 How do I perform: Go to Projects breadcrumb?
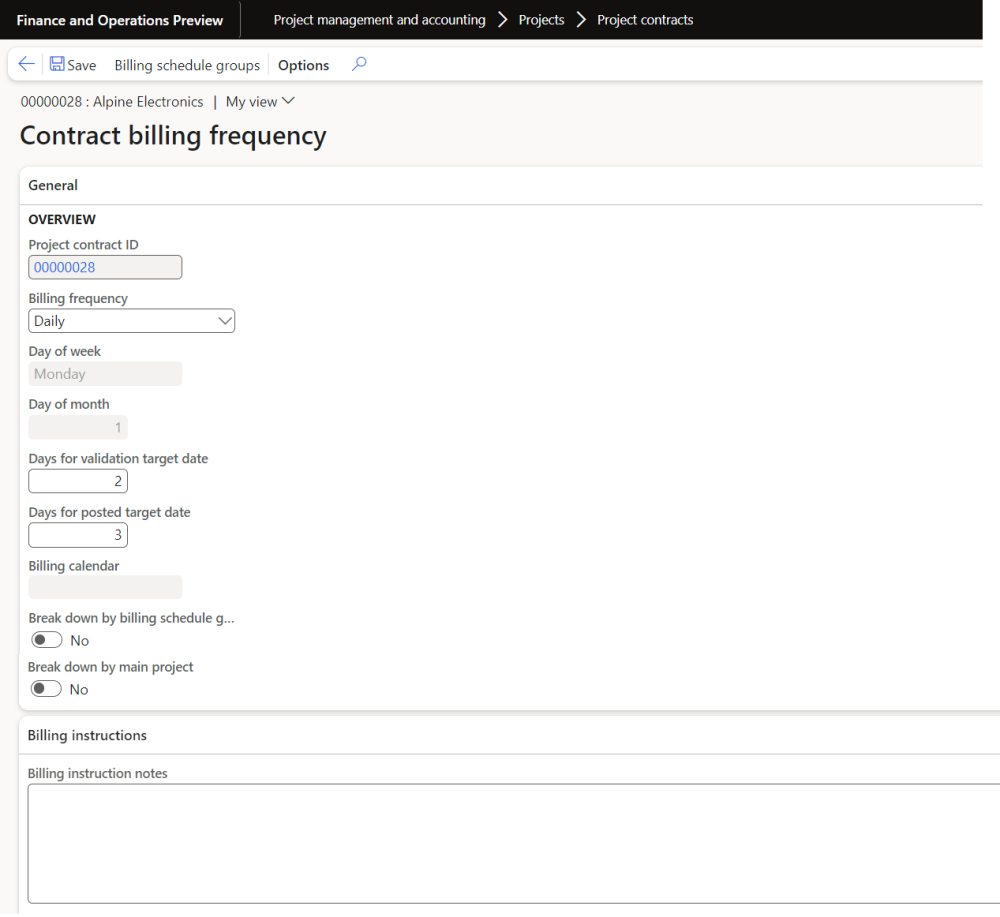tap(541, 20)
